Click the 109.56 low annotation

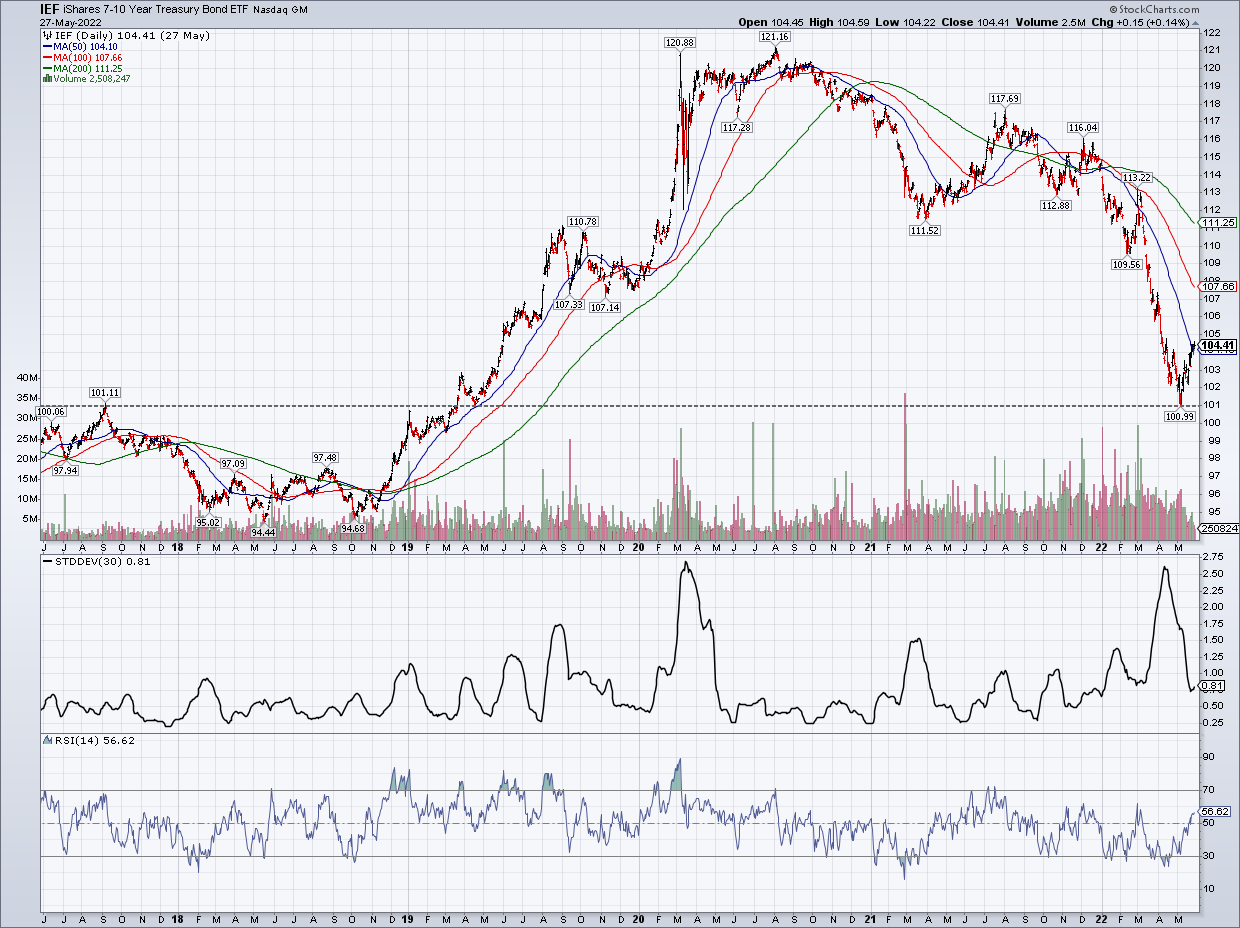1126,265
